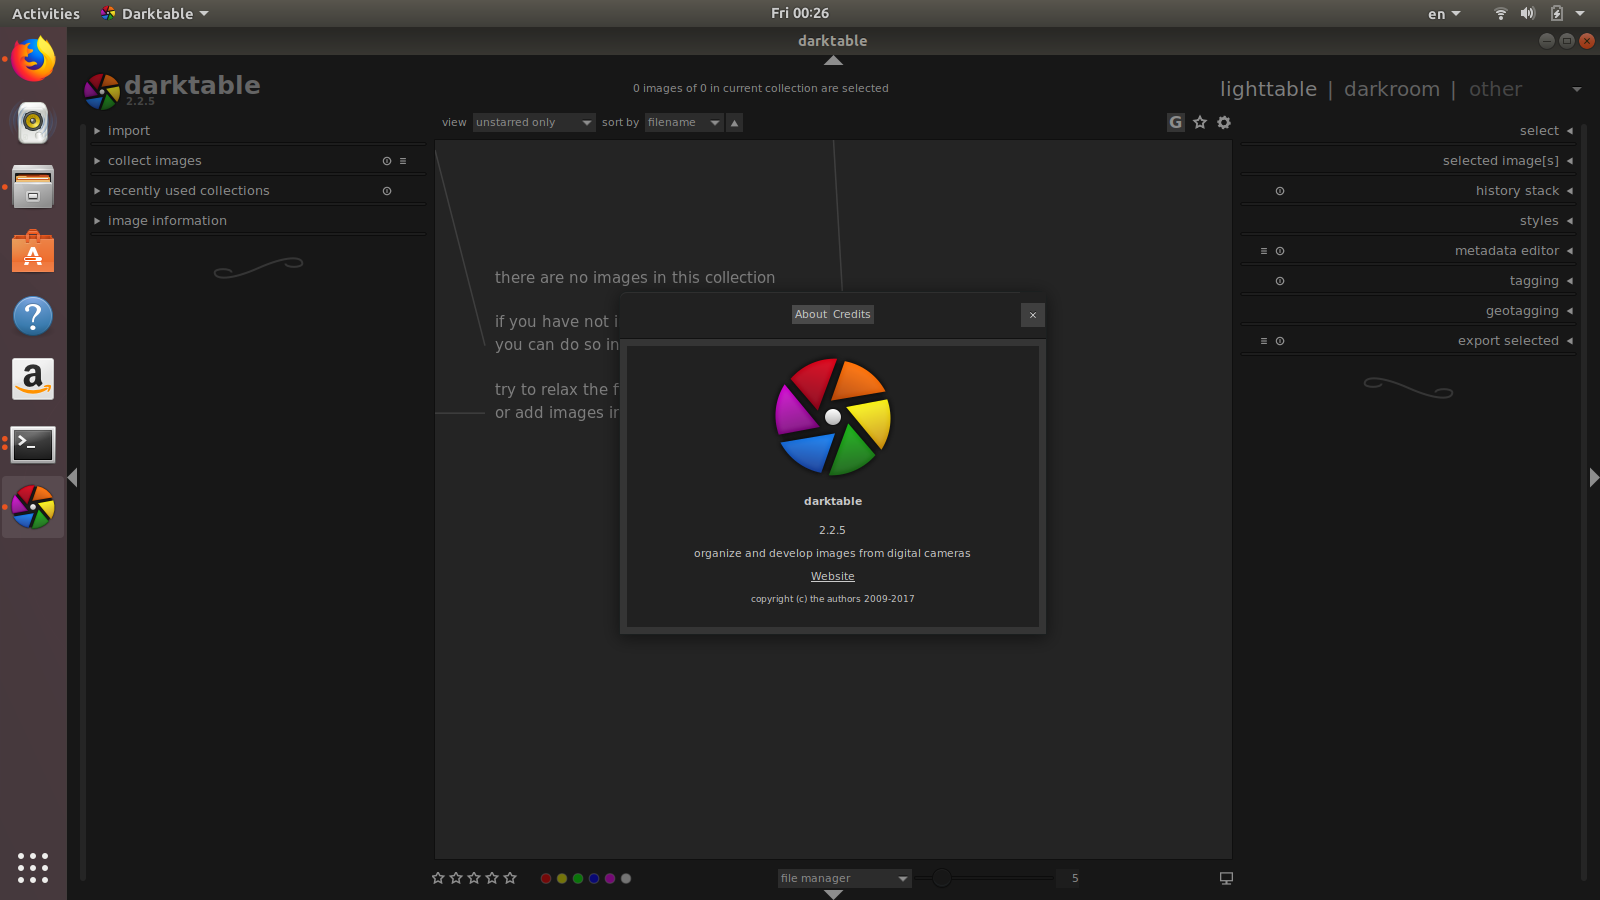Click the green color label

578,878
